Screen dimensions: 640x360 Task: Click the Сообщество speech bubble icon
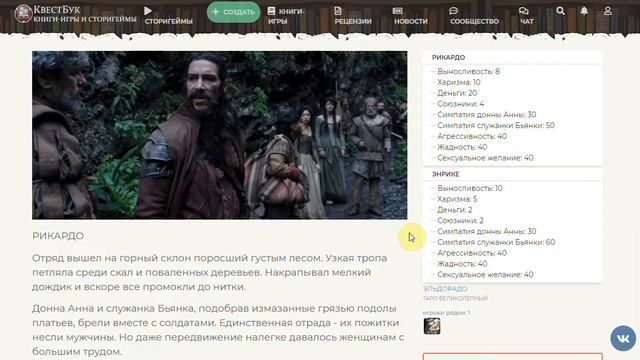(x=453, y=11)
